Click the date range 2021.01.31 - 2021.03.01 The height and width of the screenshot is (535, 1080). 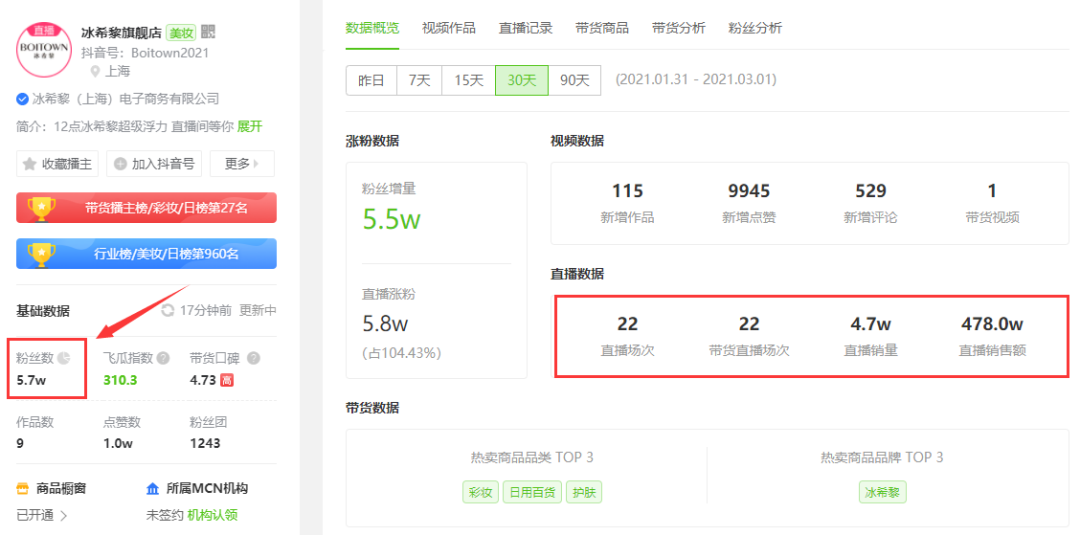click(696, 80)
